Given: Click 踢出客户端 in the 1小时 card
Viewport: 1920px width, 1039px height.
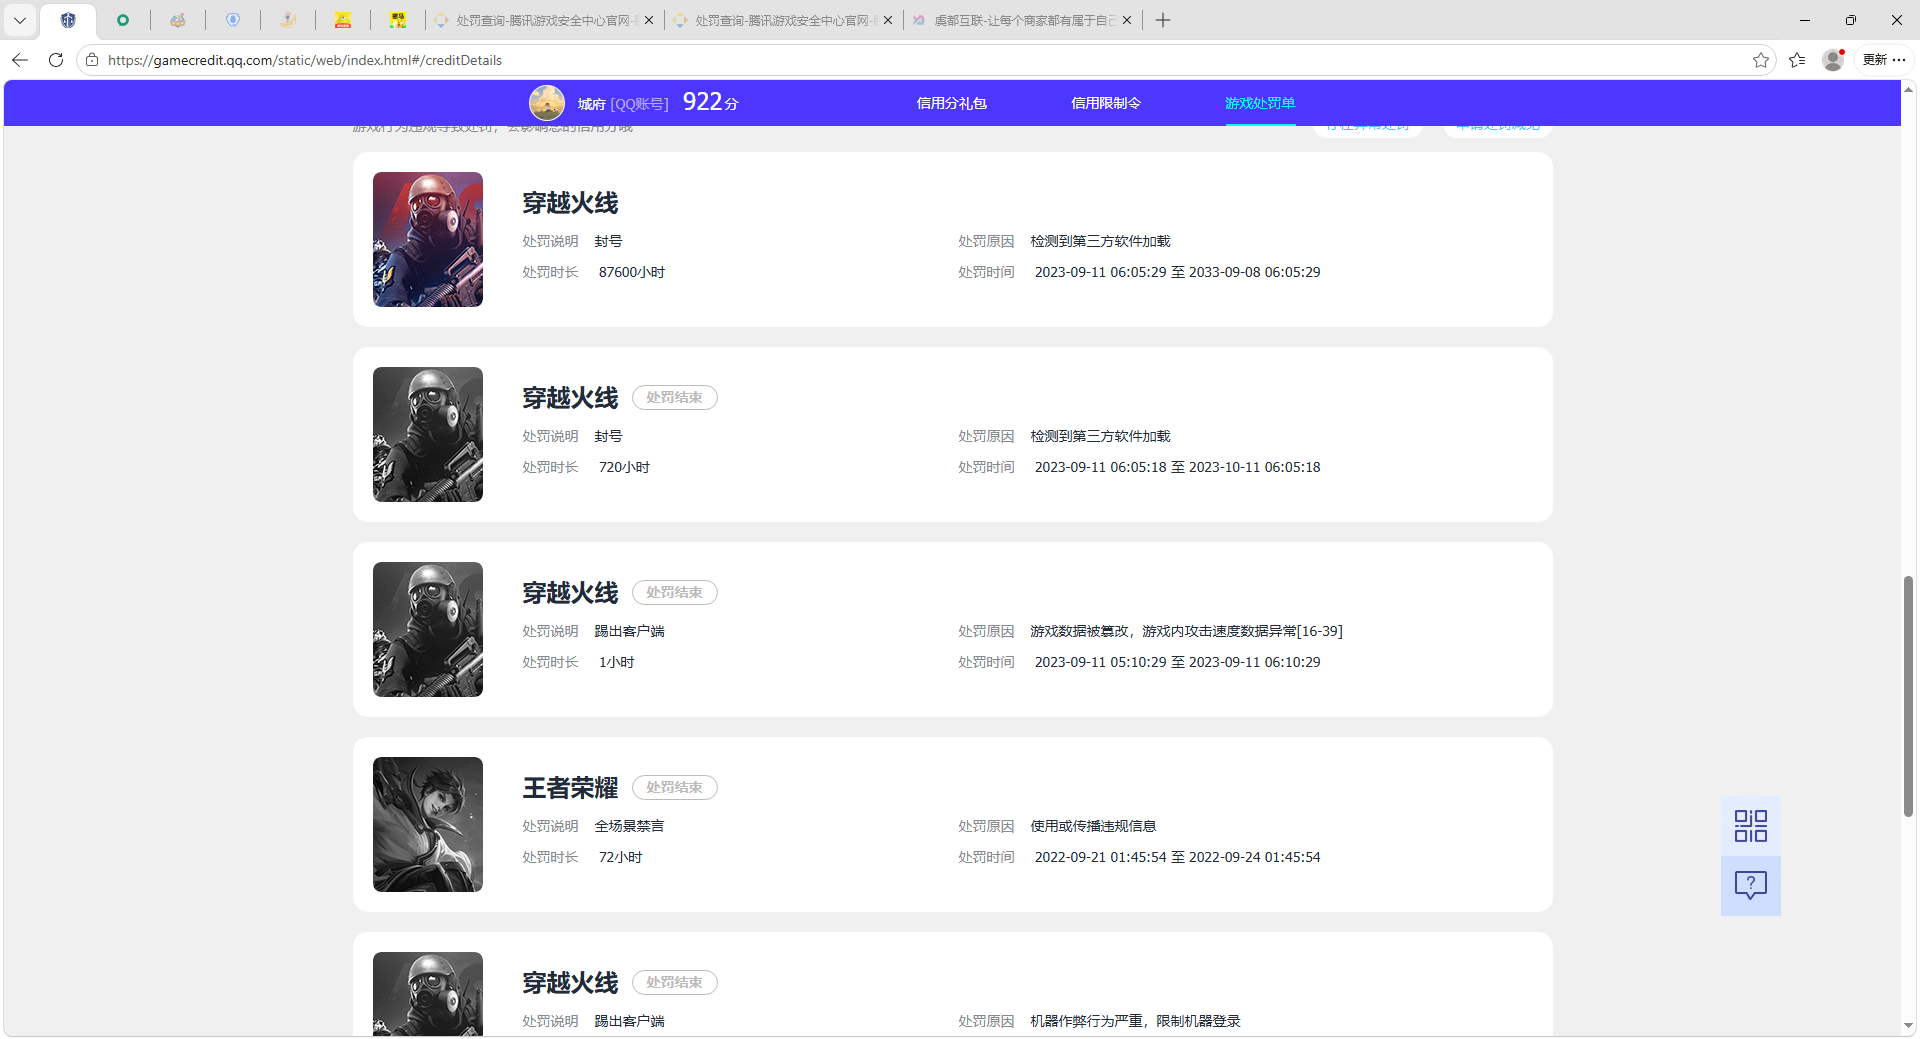Looking at the screenshot, I should point(629,631).
